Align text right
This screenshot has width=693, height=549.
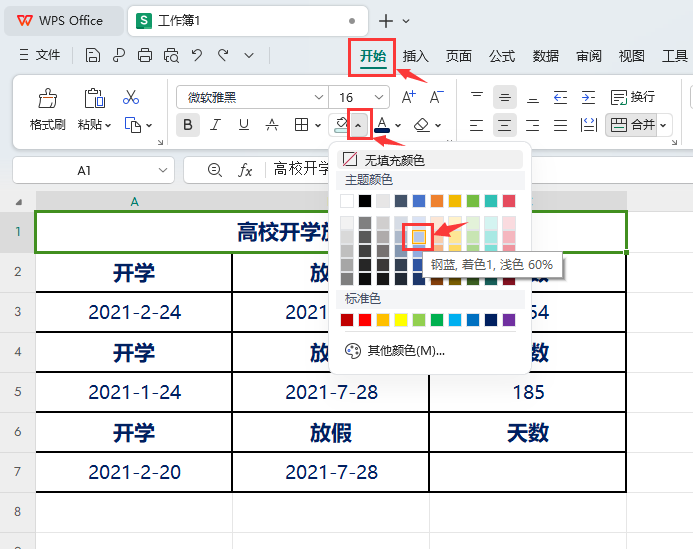[x=533, y=125]
